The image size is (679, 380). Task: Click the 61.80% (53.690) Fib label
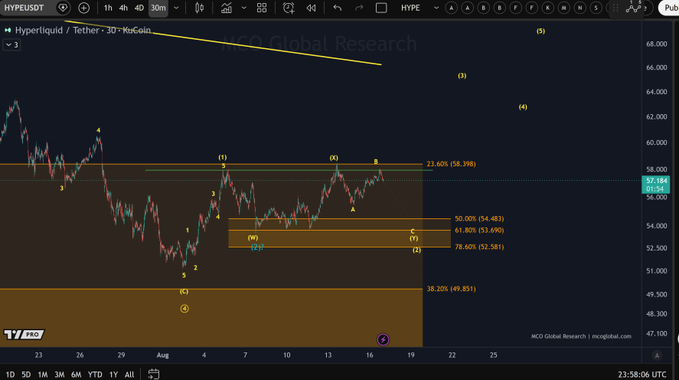pos(479,230)
